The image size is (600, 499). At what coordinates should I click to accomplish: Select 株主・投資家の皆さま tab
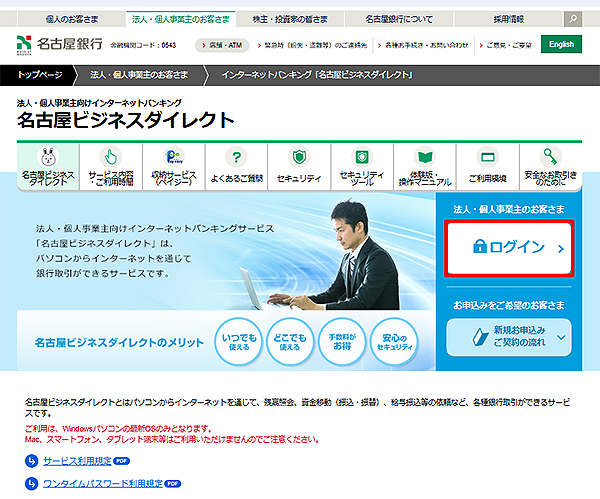click(293, 18)
